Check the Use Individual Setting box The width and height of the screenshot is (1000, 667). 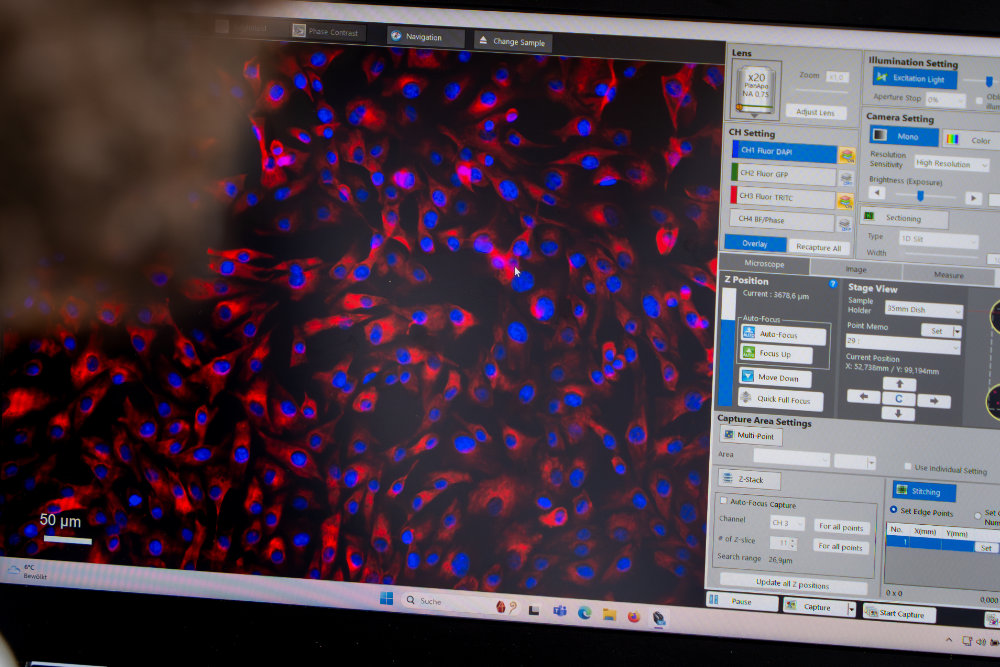(x=907, y=467)
